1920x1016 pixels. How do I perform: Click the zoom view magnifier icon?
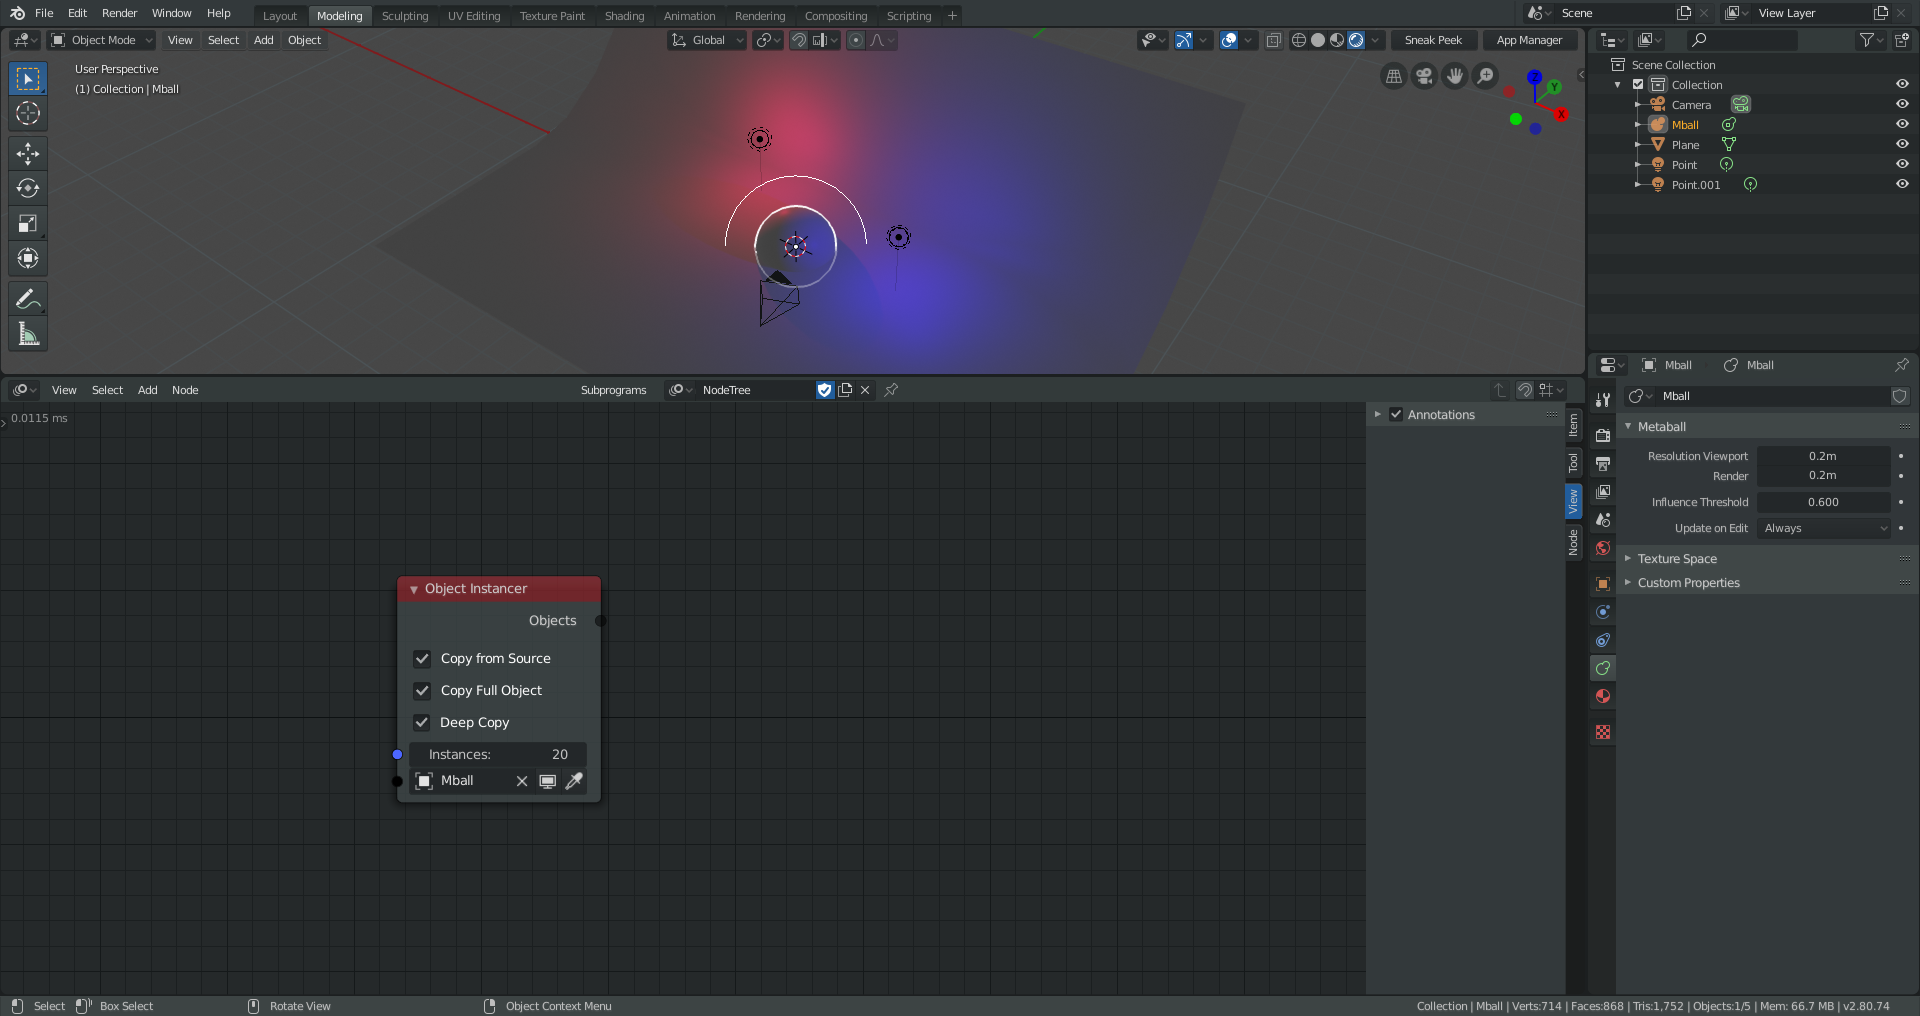click(x=1486, y=76)
